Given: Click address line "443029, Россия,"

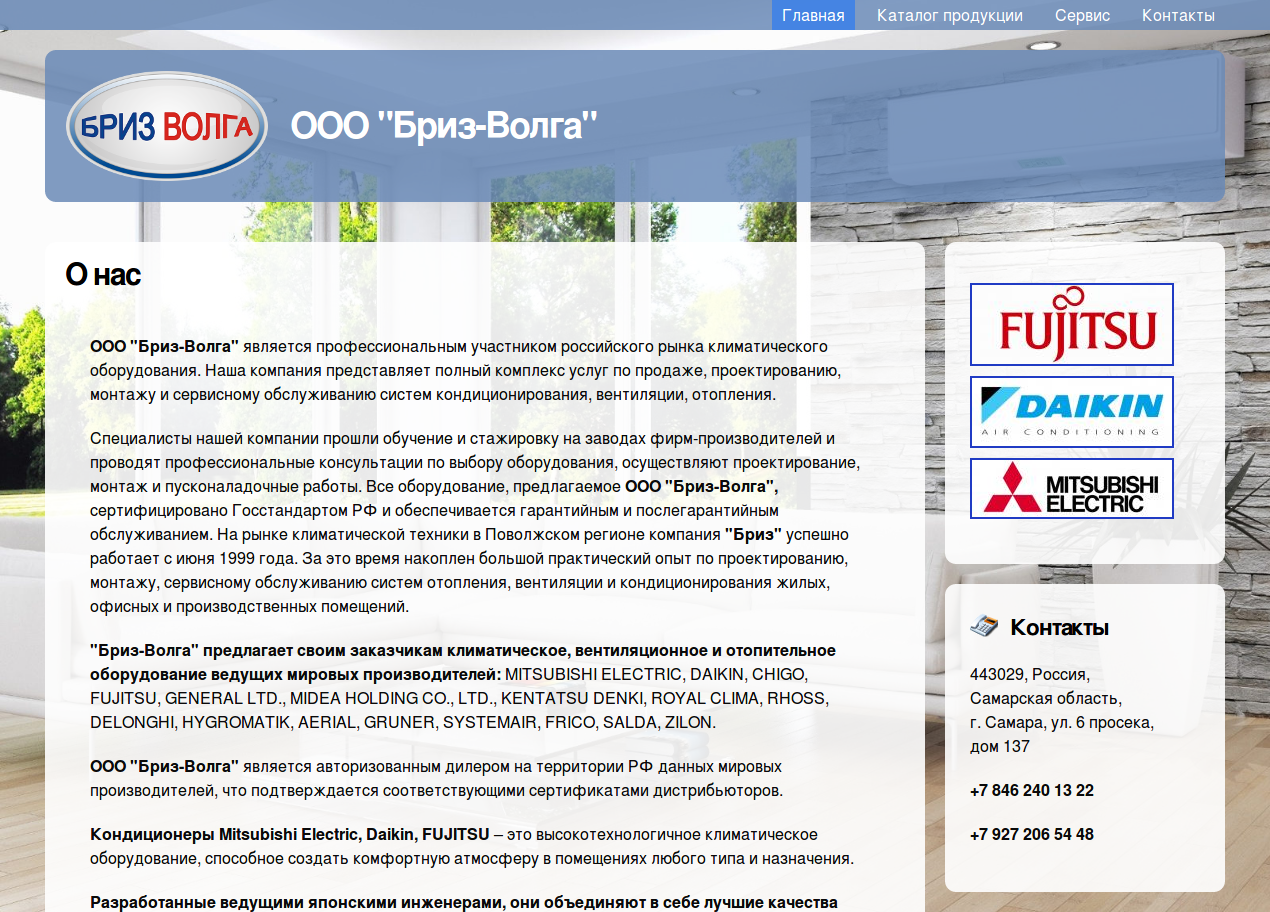Looking at the screenshot, I should [1030, 674].
